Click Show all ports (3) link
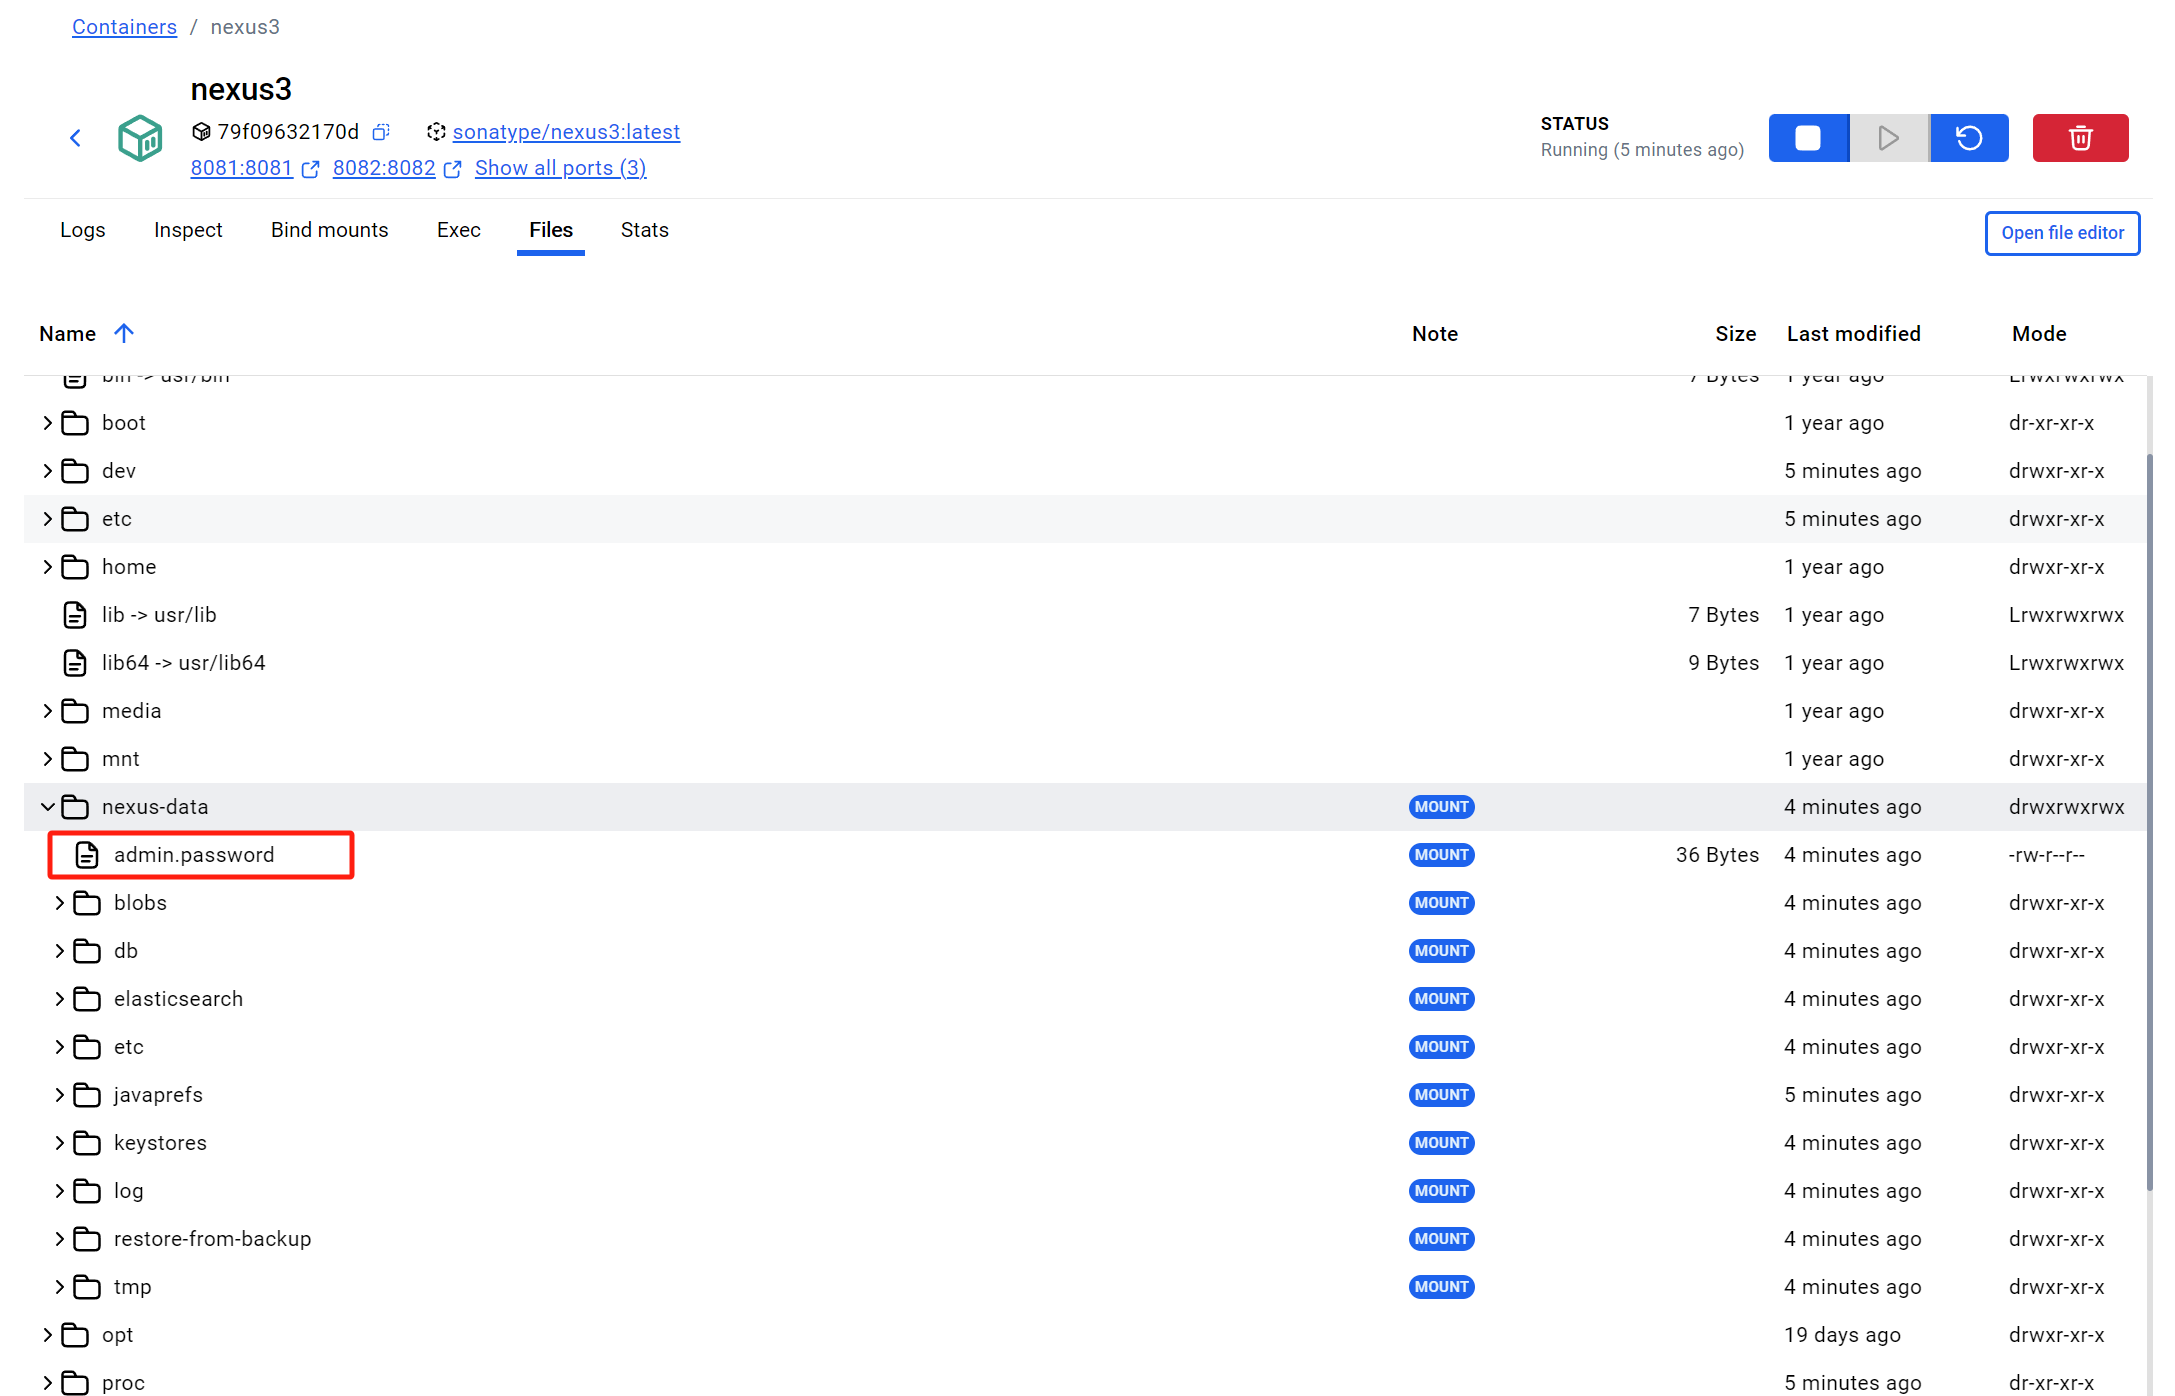The image size is (2175, 1396). tap(560, 168)
